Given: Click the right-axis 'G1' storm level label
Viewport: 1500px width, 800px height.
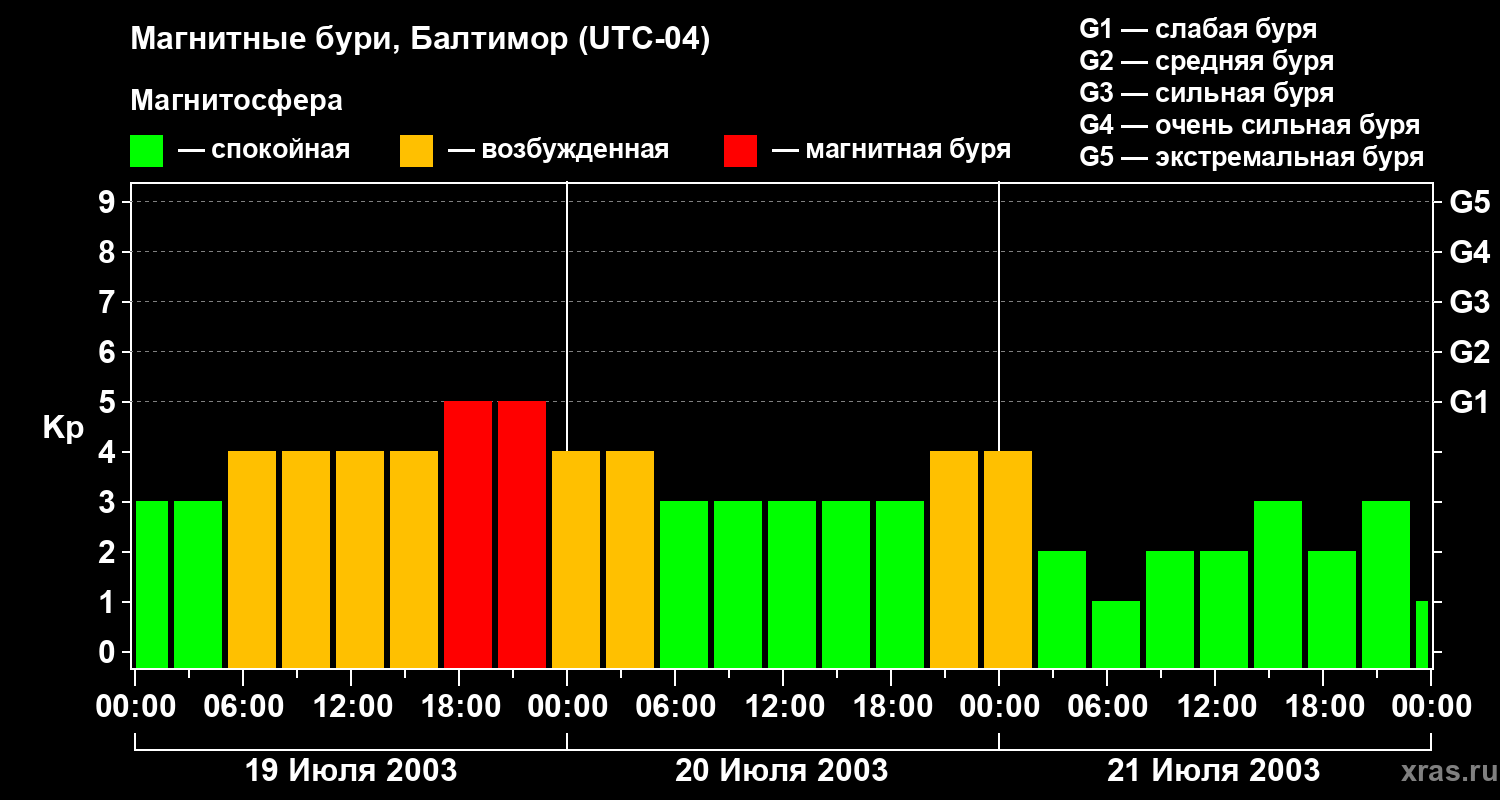Looking at the screenshot, I should click(1469, 402).
